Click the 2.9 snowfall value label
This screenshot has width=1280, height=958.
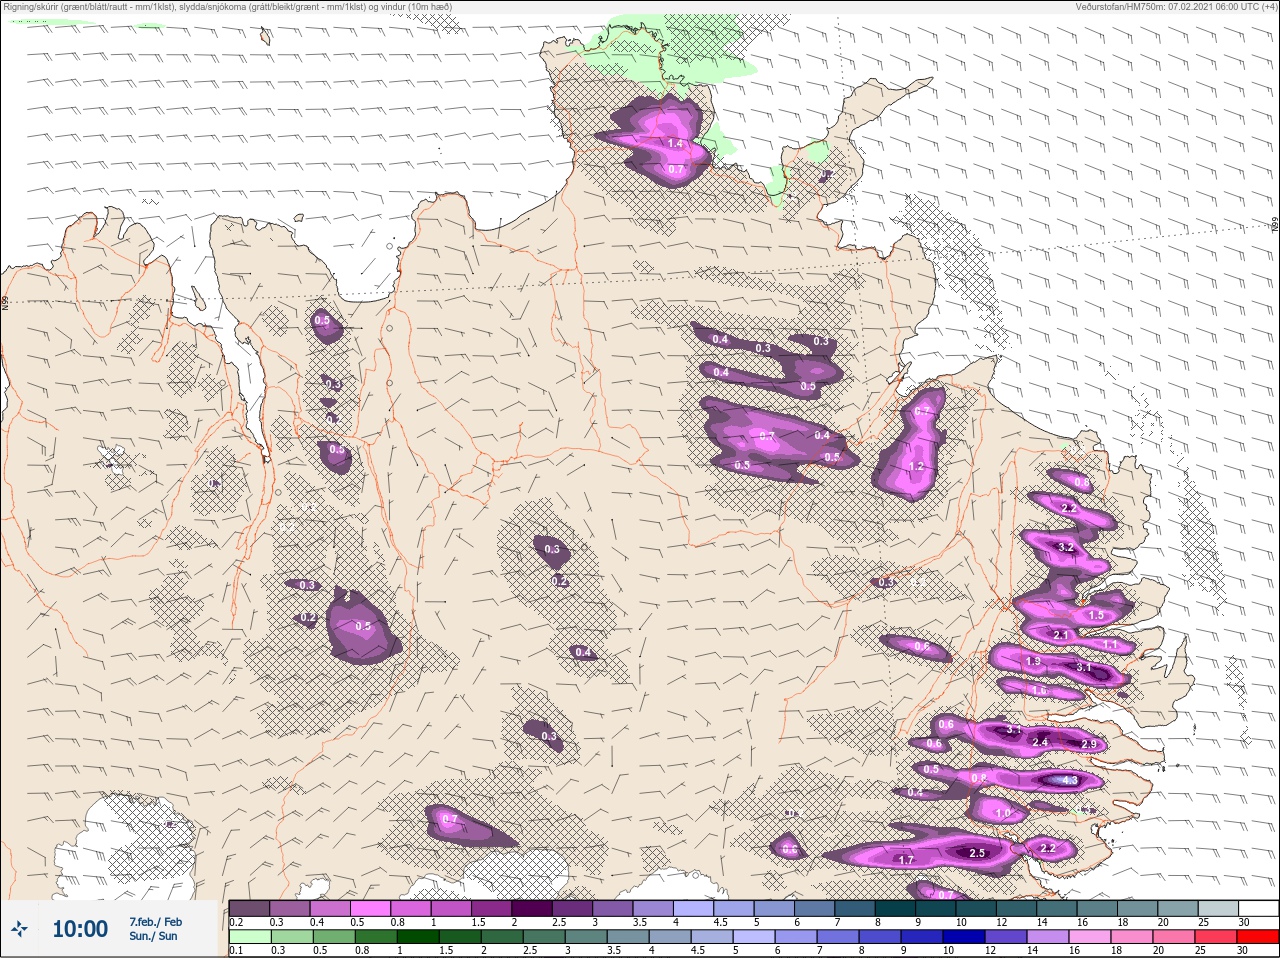coord(1089,744)
